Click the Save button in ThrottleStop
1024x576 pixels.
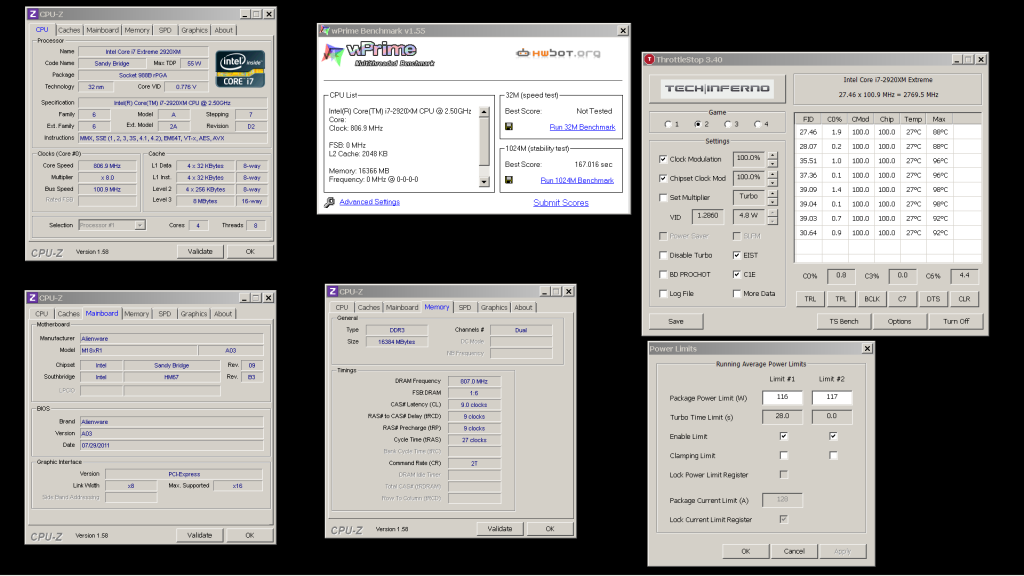tap(676, 321)
